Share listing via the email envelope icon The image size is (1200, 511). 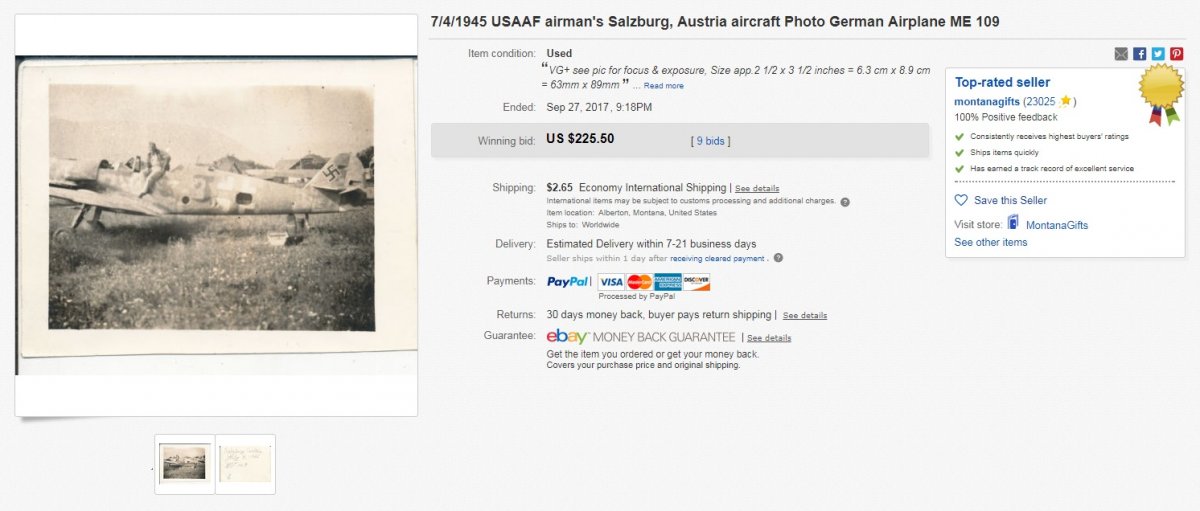click(x=1121, y=54)
